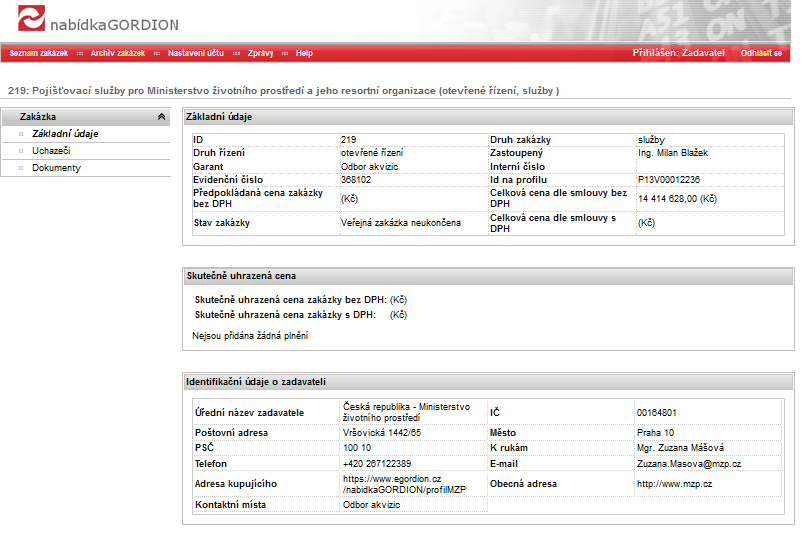Go to Archiv zakázek
This screenshot has width=806, height=543.
click(x=117, y=53)
